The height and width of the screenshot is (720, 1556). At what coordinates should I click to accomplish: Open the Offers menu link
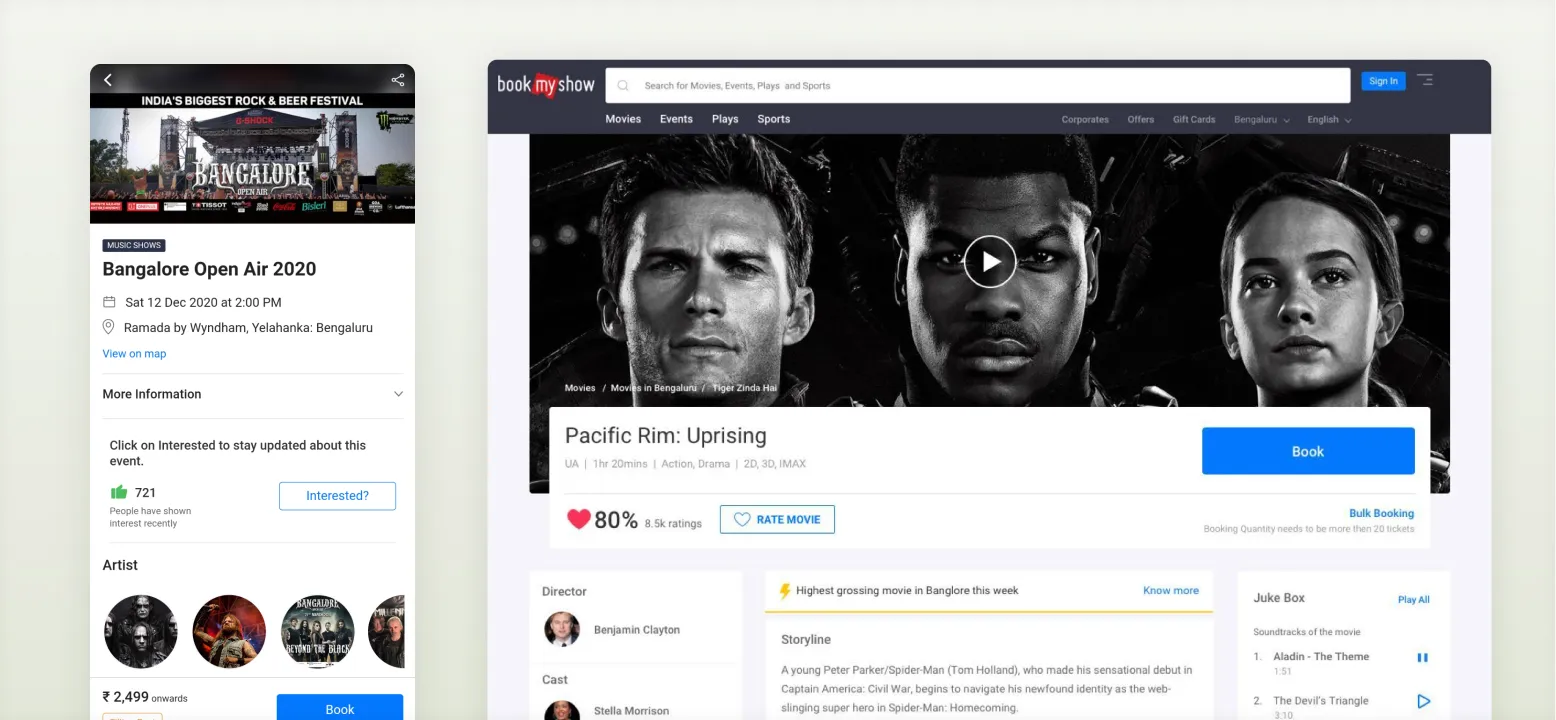click(1141, 120)
